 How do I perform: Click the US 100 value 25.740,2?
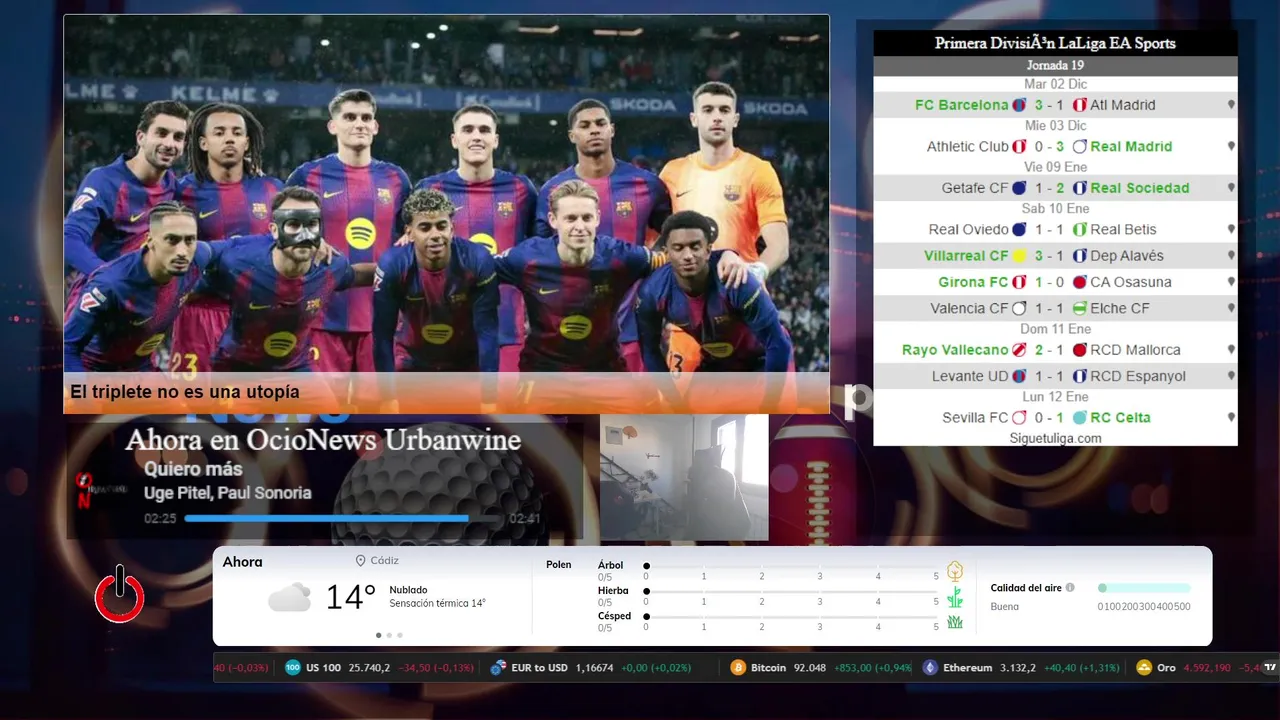(369, 667)
